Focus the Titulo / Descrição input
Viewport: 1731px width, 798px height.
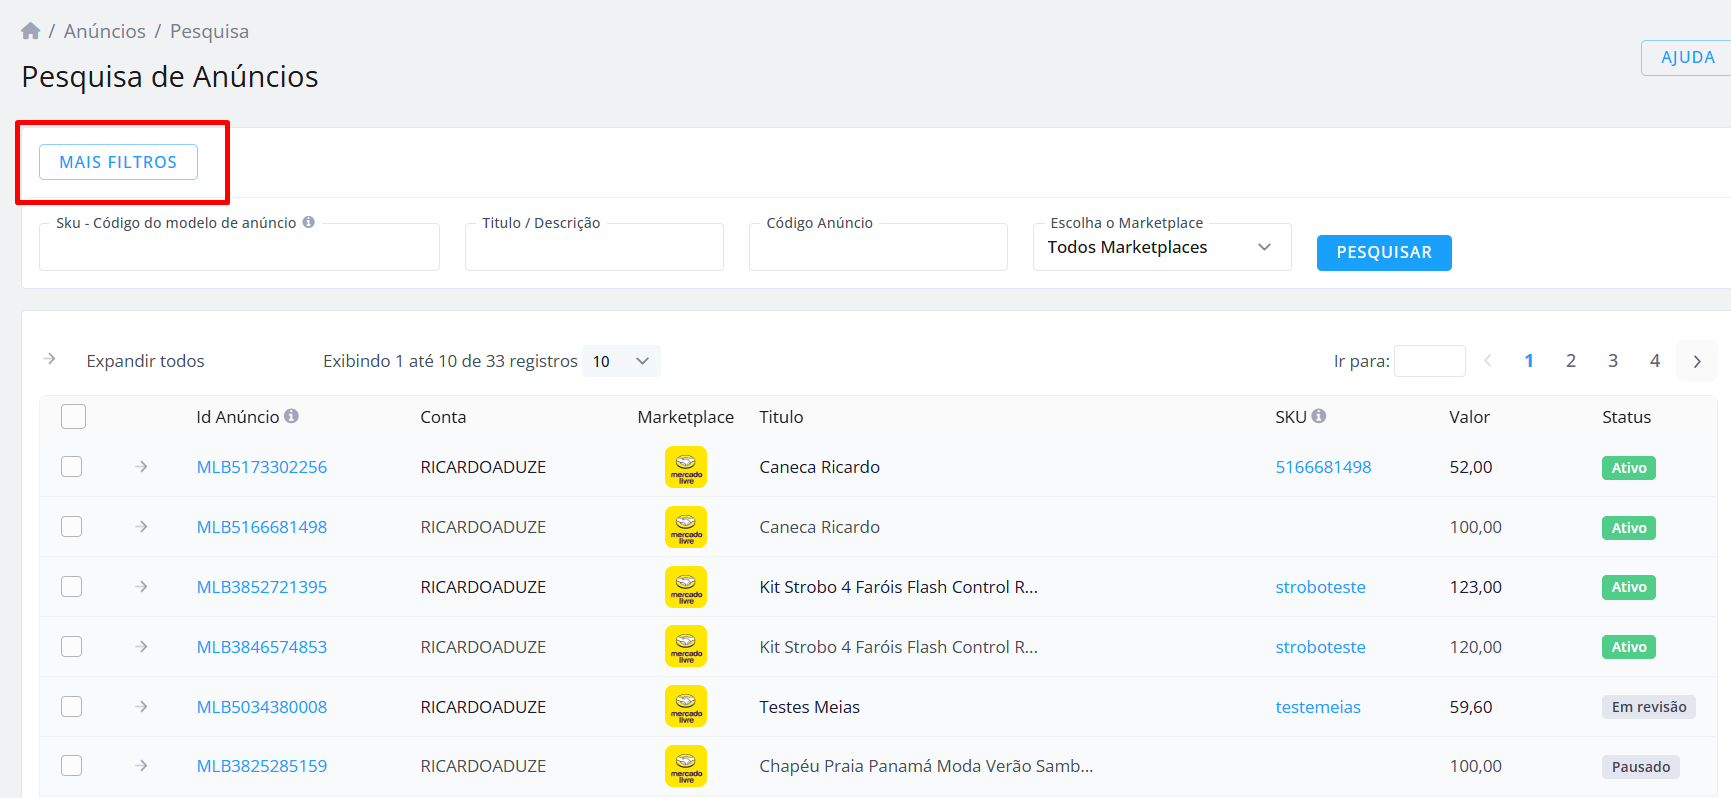(x=594, y=247)
